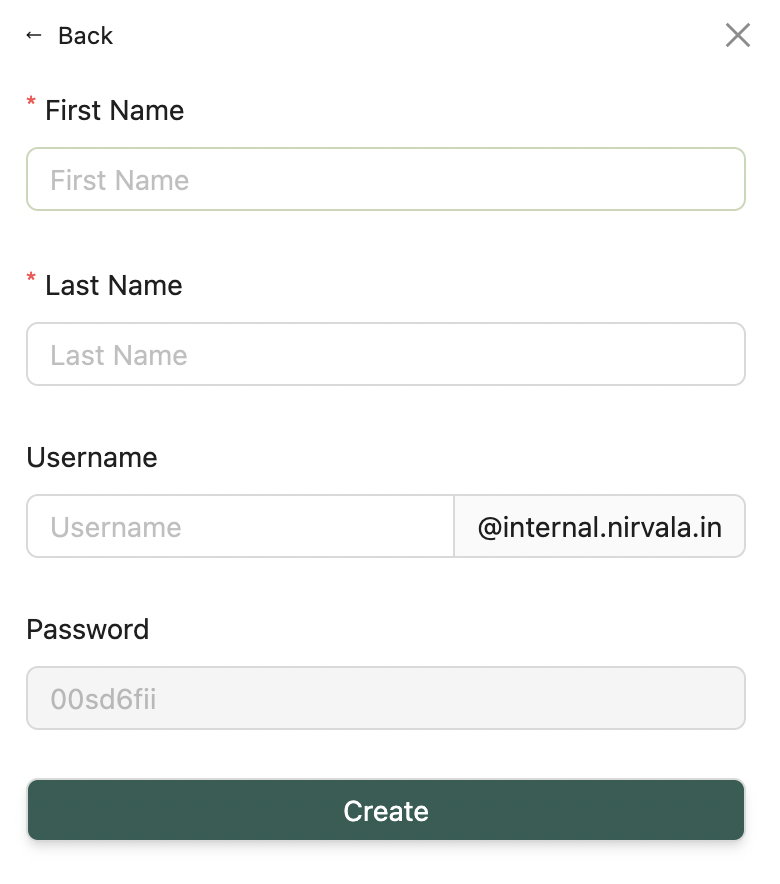This screenshot has height=884, width=780.
Task: Click the Password label text
Action: pos(87,630)
